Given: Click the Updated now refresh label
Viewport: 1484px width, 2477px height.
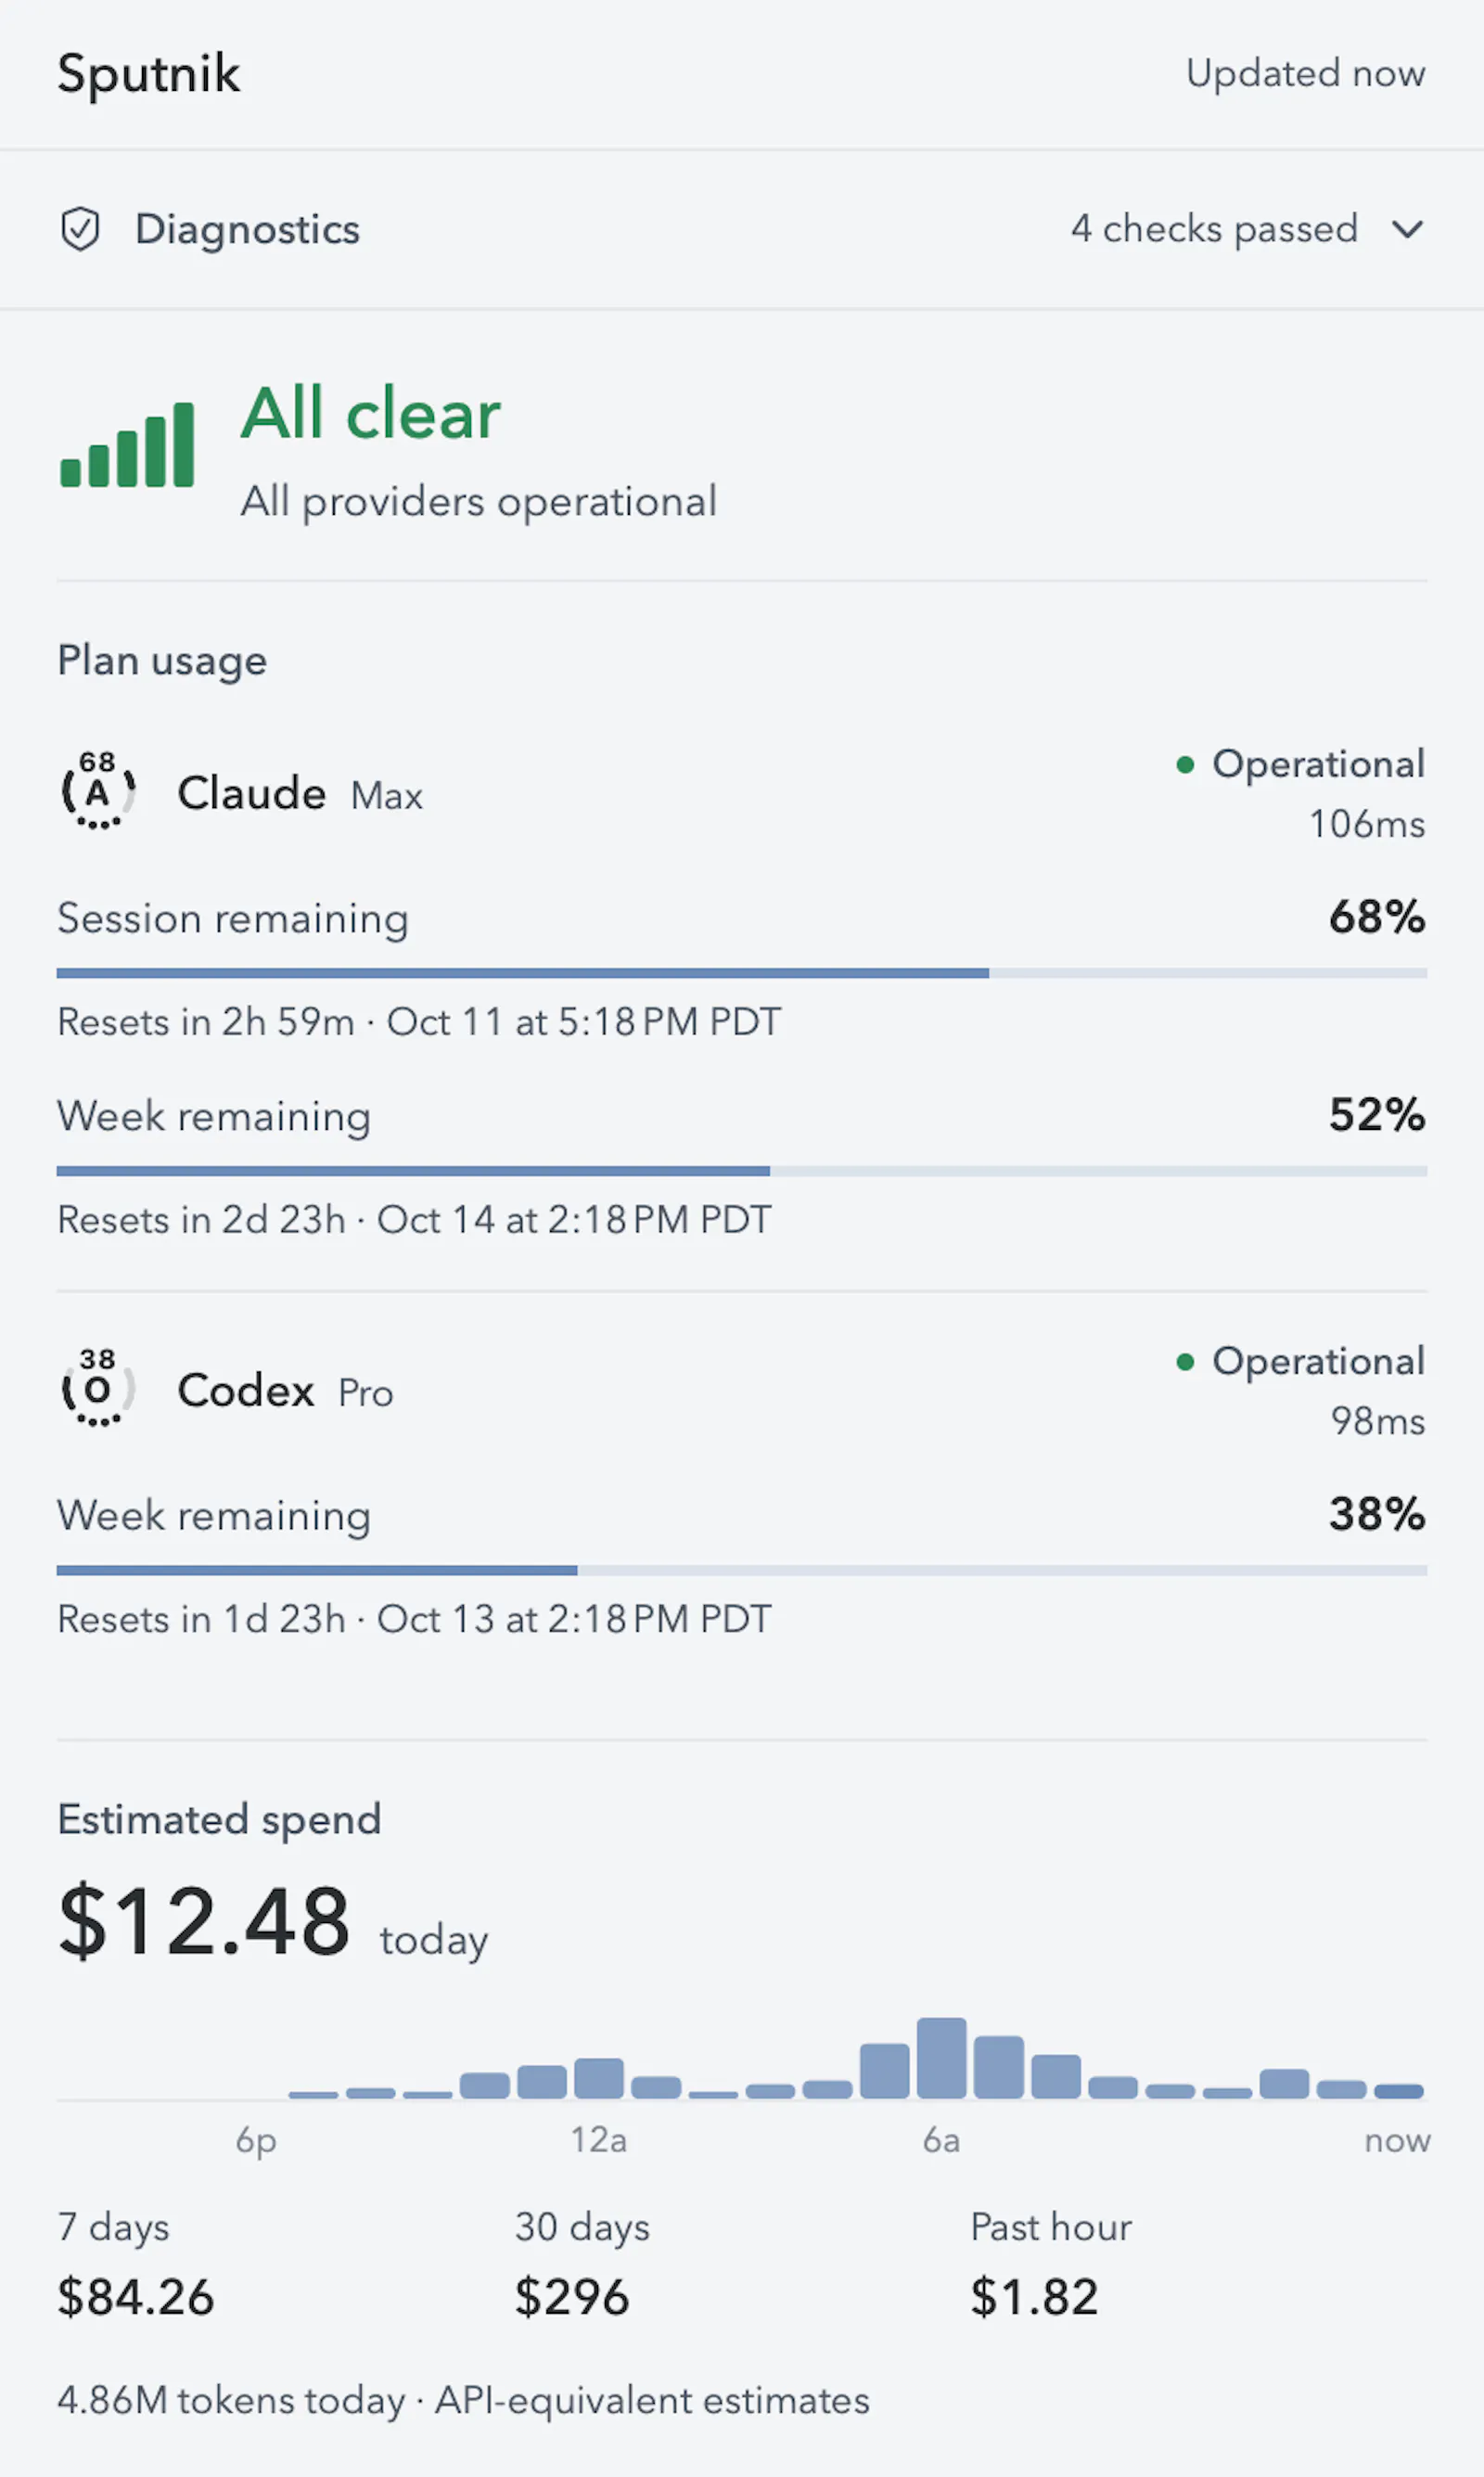Looking at the screenshot, I should pyautogui.click(x=1305, y=73).
